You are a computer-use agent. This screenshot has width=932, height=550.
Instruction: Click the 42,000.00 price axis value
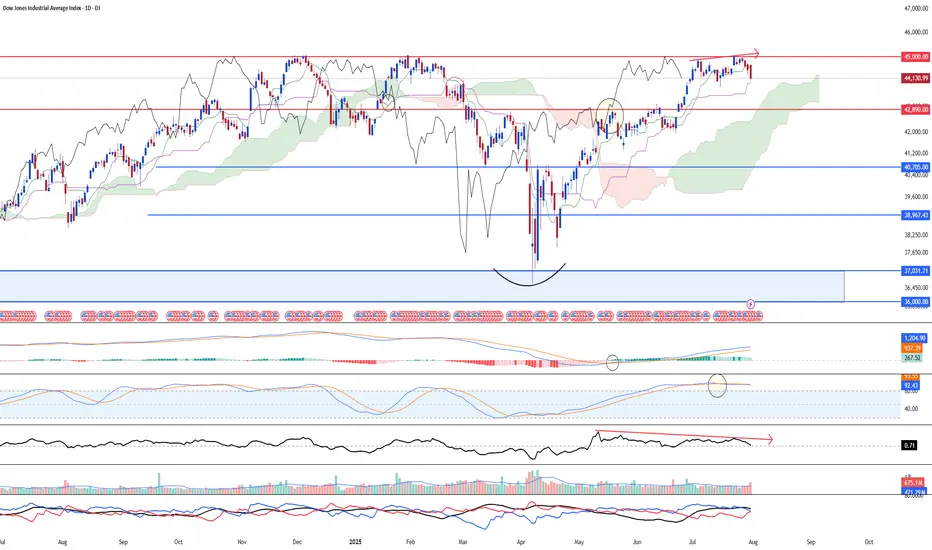(916, 131)
